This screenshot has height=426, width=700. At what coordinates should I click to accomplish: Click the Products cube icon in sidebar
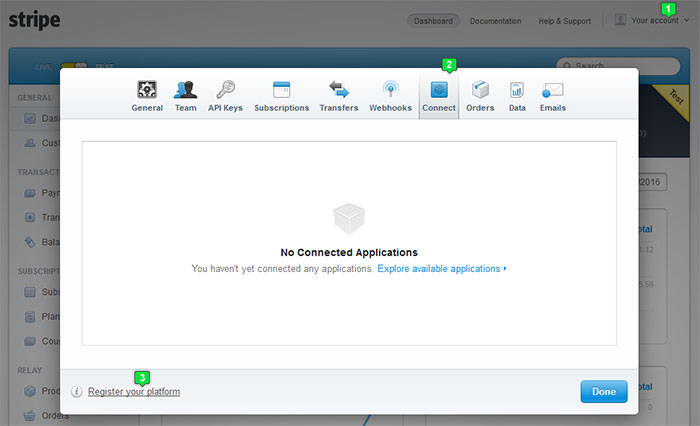[x=30, y=391]
